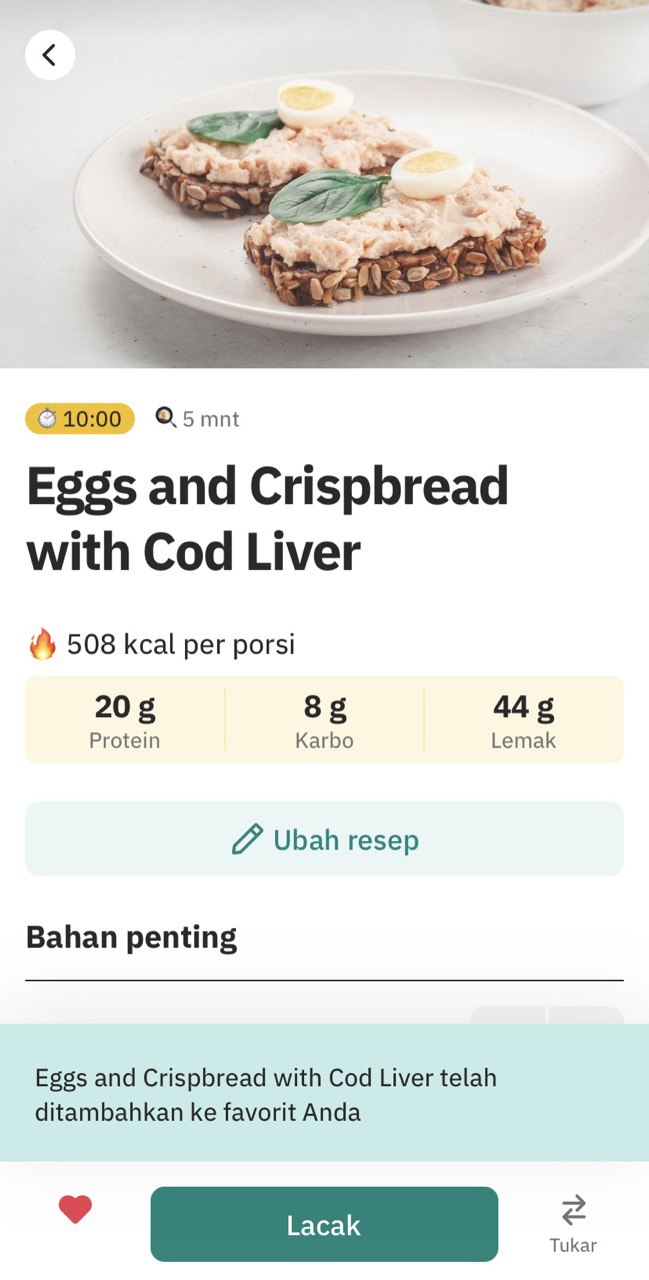649x1280 pixels.
Task: Tap the 508 kcal per porsi text
Action: (181, 645)
